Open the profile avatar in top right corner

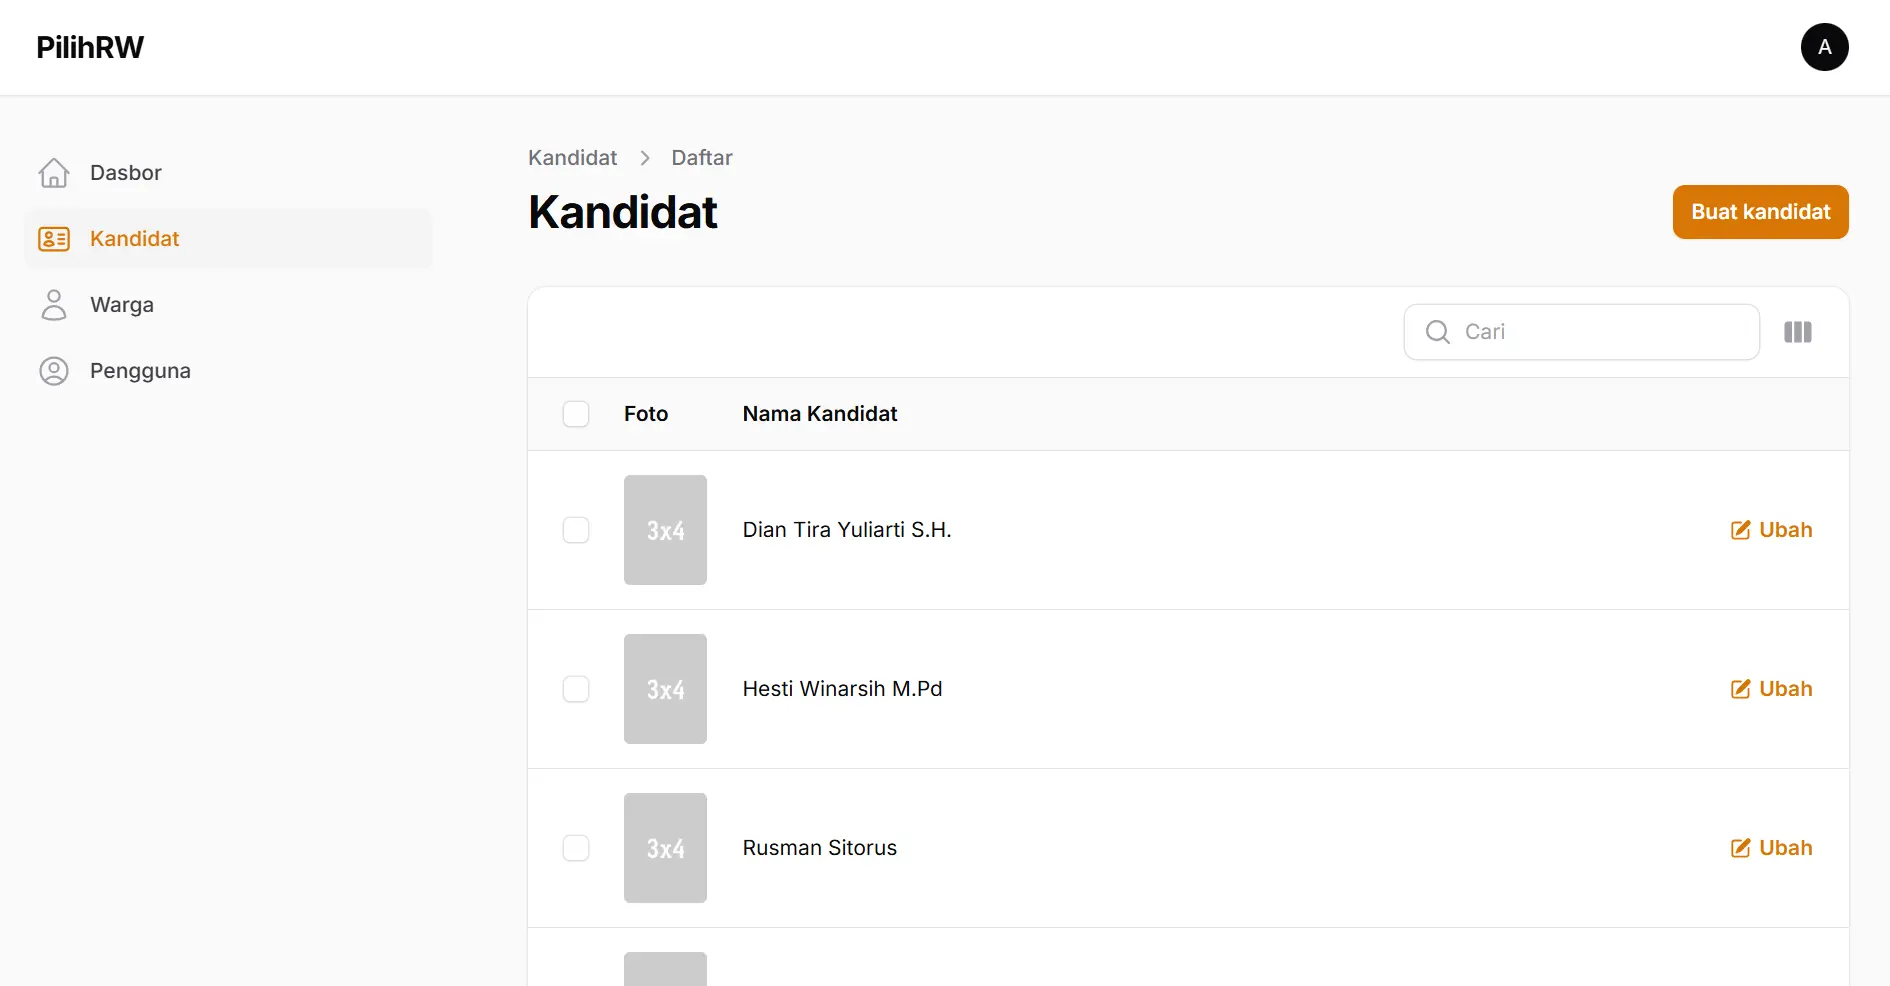1824,47
